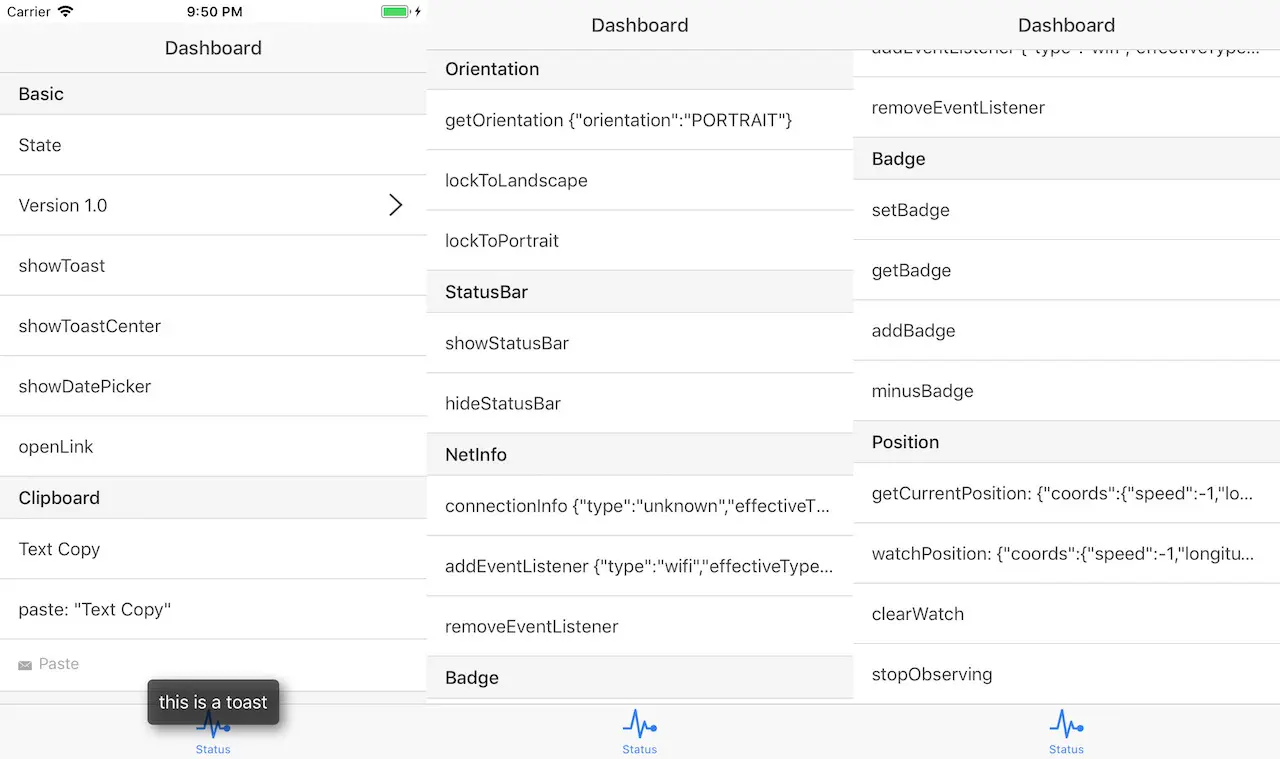Viewport: 1280px width, 759px height.
Task: Select the Status tab label below the toast
Action: (x=213, y=749)
